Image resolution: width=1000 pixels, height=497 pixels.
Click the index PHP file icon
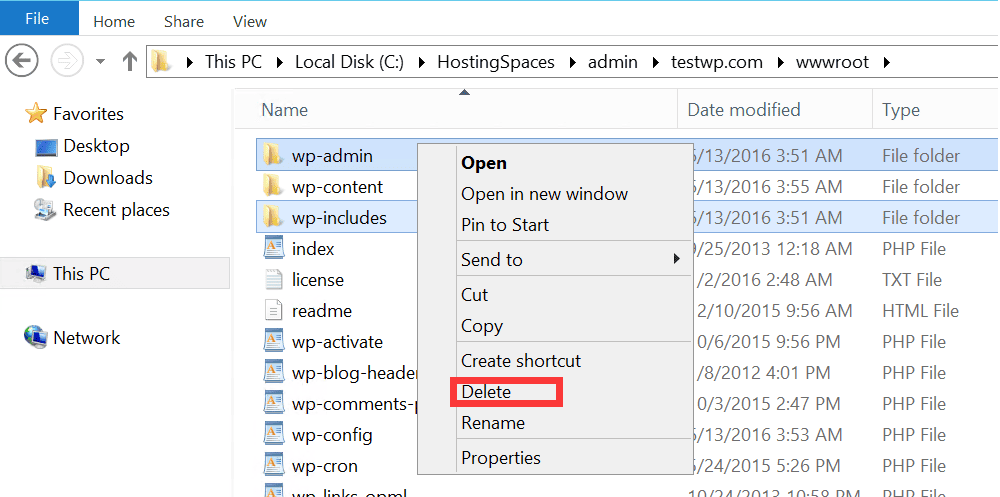(x=274, y=248)
